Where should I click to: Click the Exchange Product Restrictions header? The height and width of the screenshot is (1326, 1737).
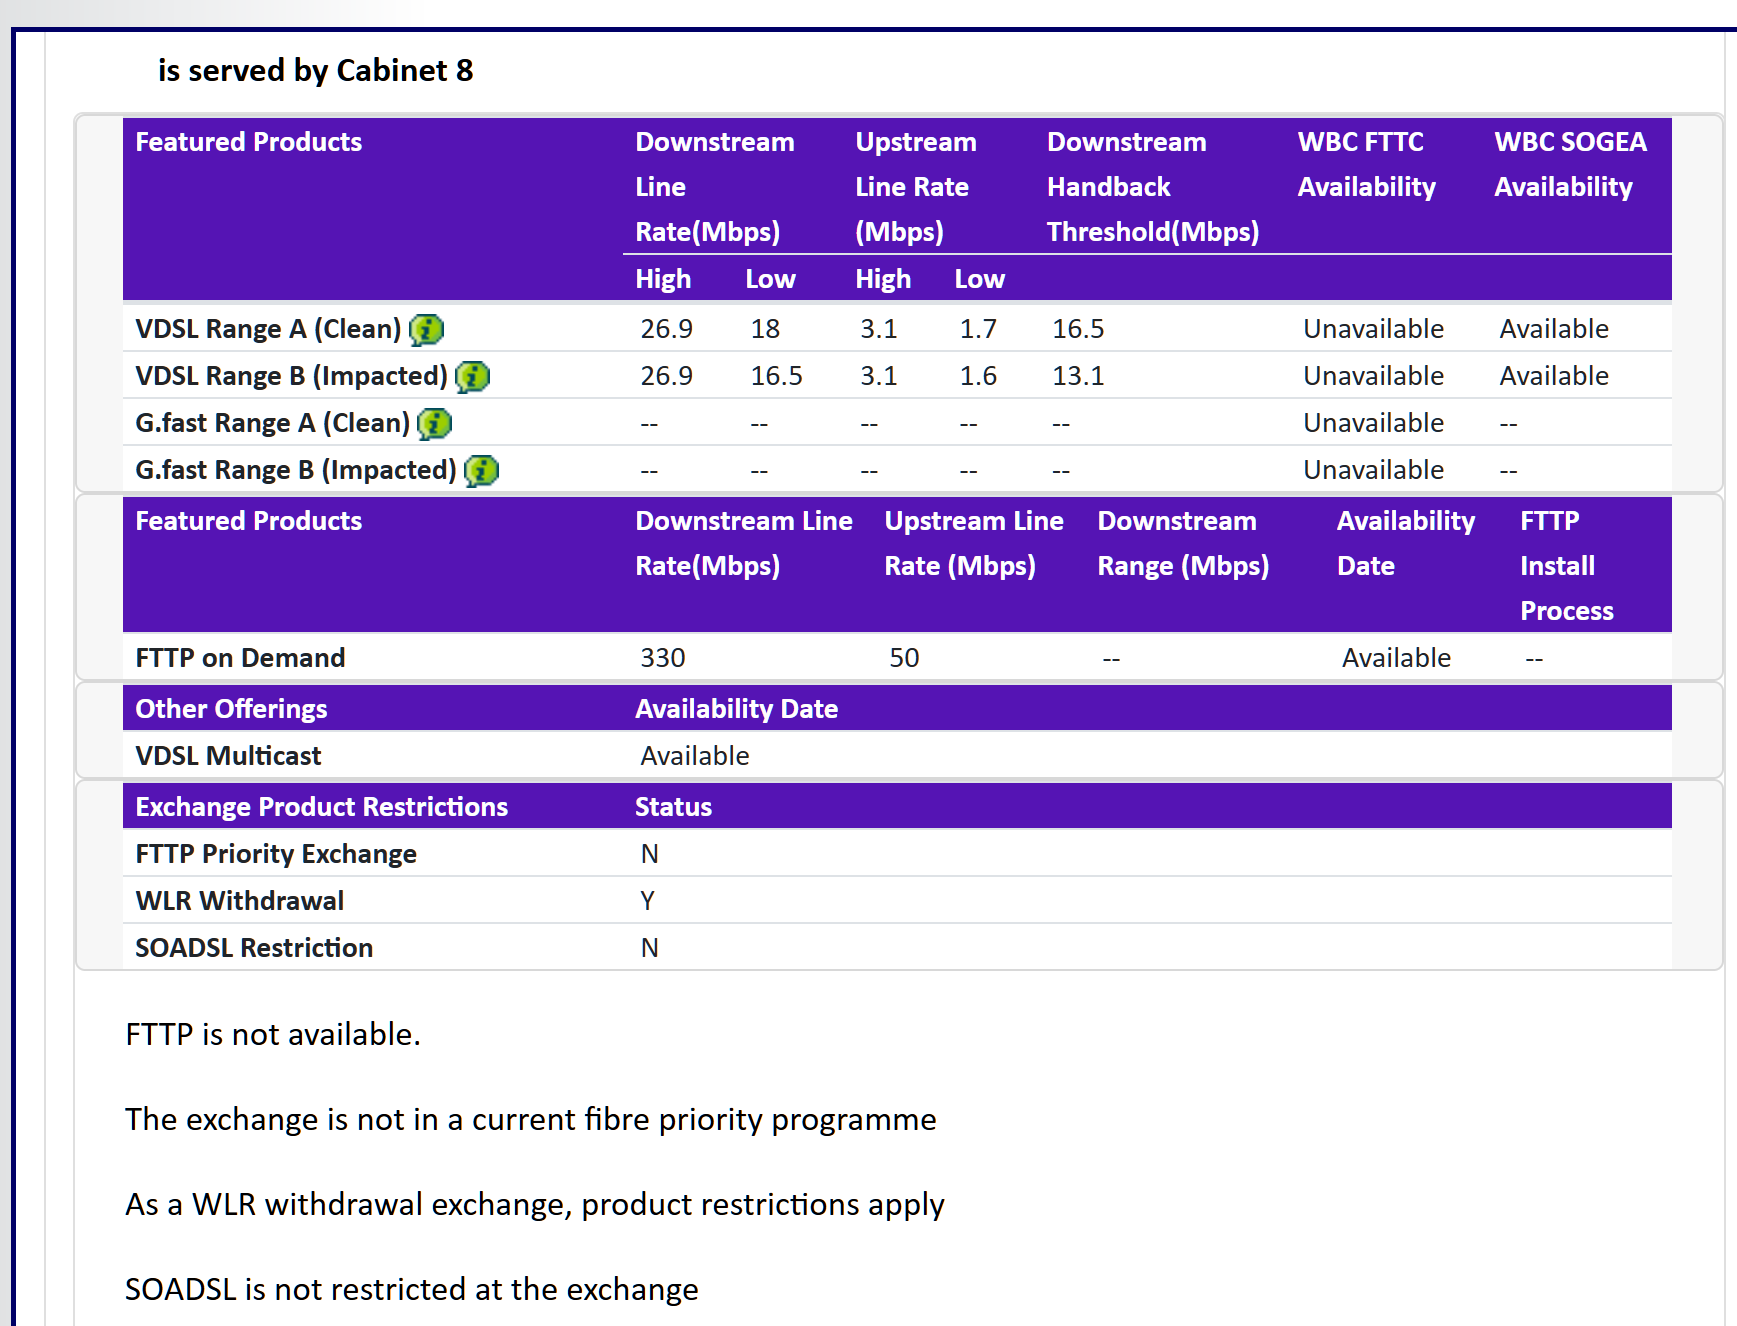coord(321,807)
